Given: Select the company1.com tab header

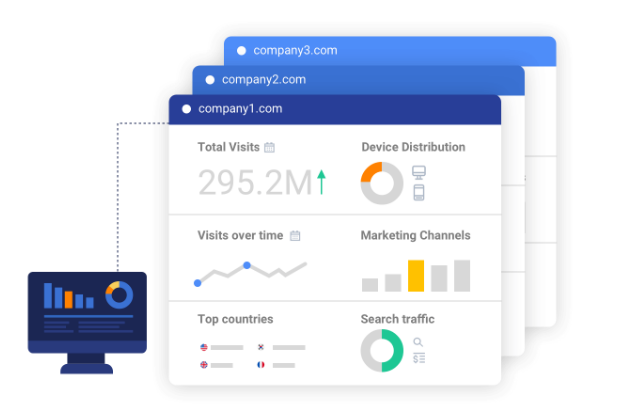Looking at the screenshot, I should coord(240,109).
